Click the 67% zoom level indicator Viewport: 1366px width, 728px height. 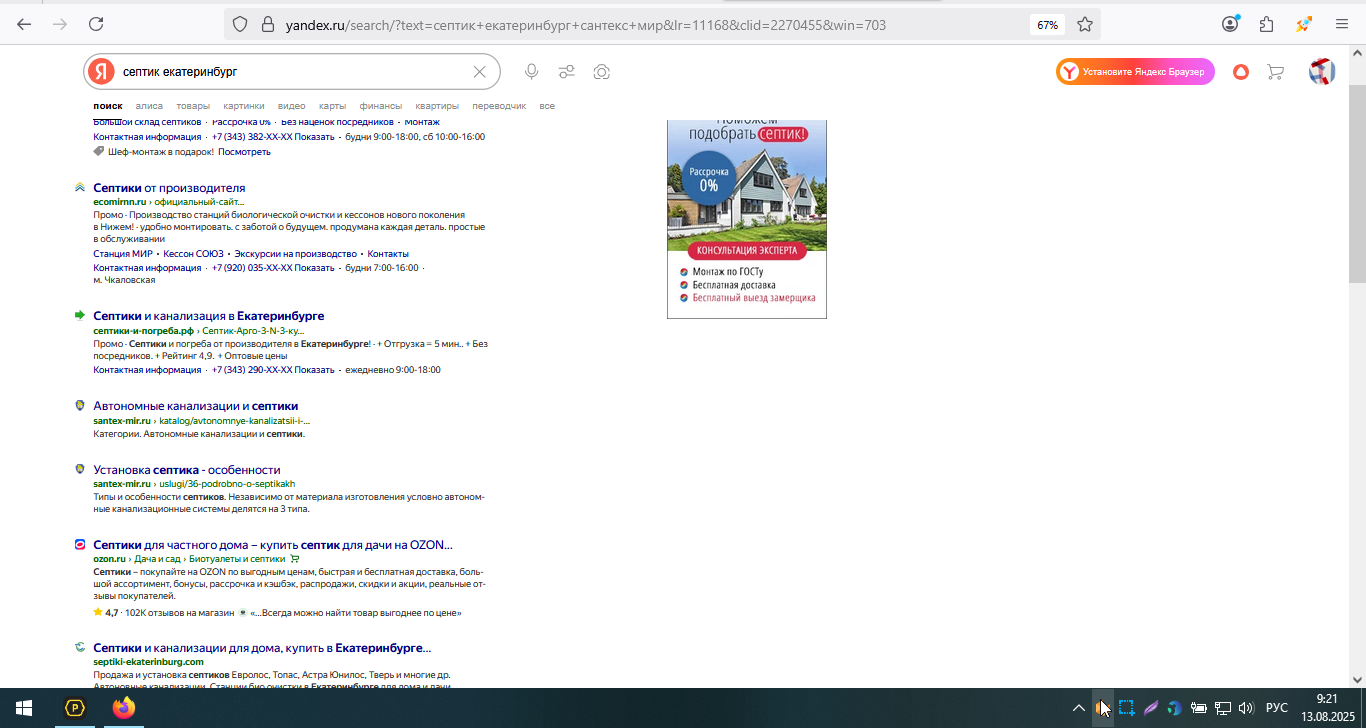pyautogui.click(x=1047, y=25)
